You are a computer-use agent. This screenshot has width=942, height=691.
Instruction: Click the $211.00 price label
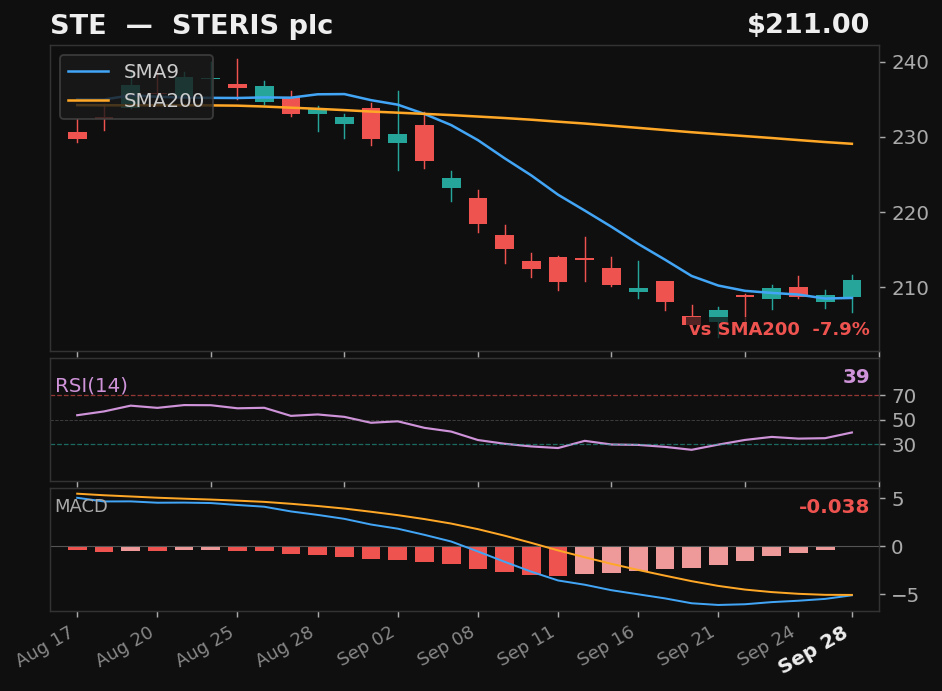point(808,25)
